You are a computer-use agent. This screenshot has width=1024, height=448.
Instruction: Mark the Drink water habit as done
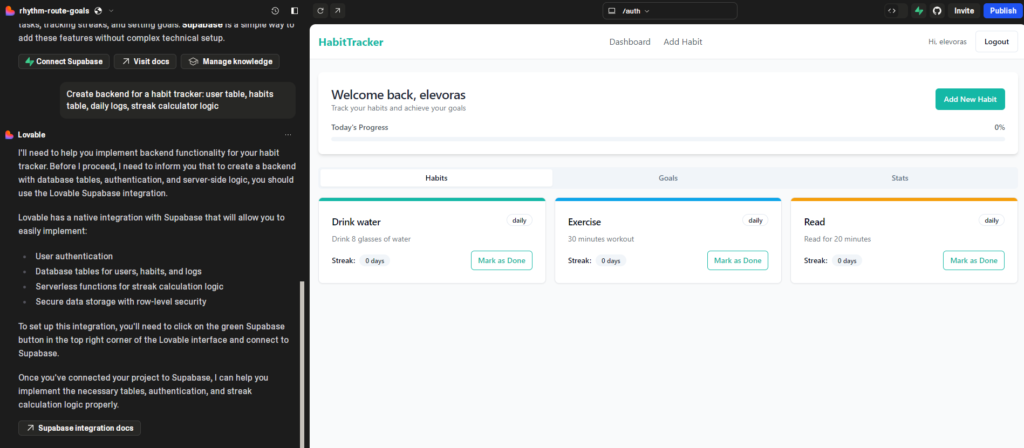(x=501, y=260)
